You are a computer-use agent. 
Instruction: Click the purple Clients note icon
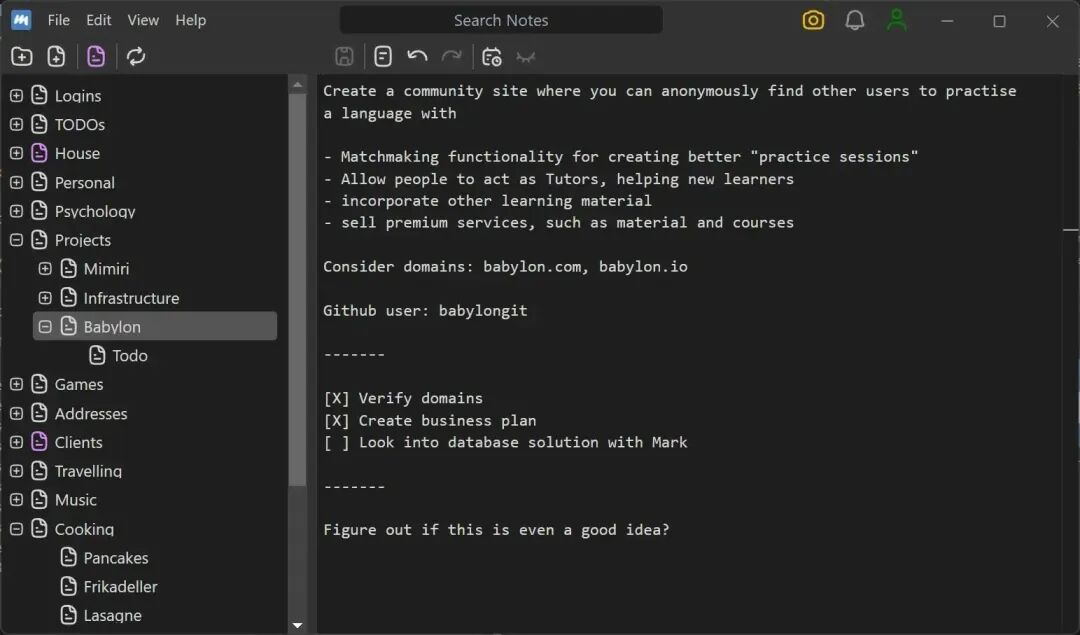coord(40,441)
